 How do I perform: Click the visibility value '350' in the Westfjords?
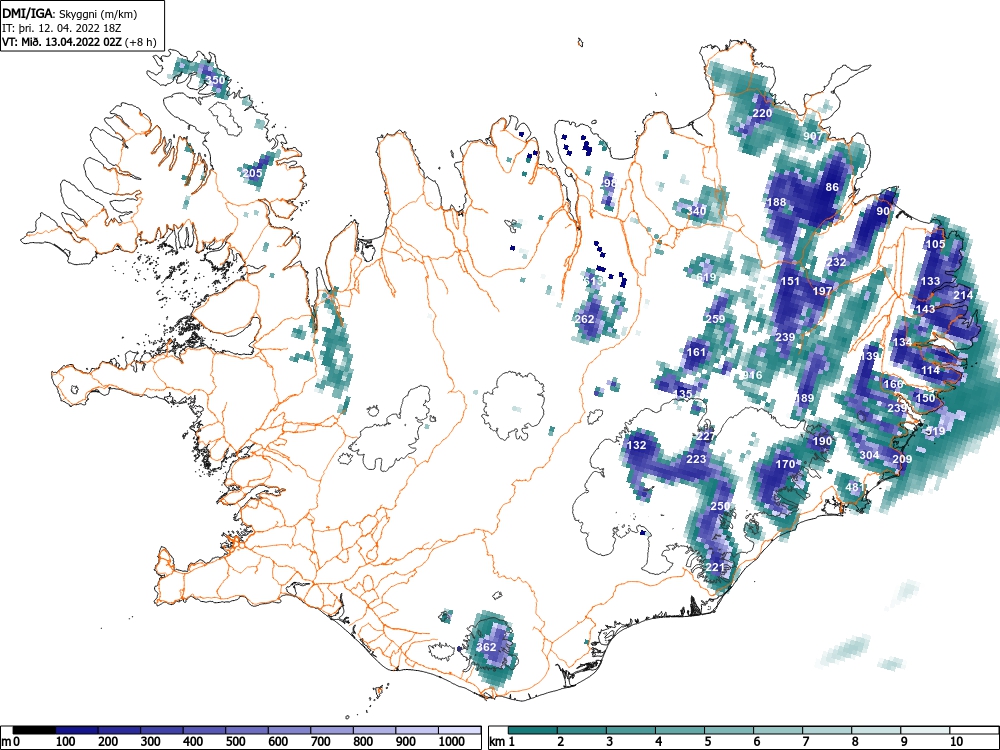(x=216, y=80)
